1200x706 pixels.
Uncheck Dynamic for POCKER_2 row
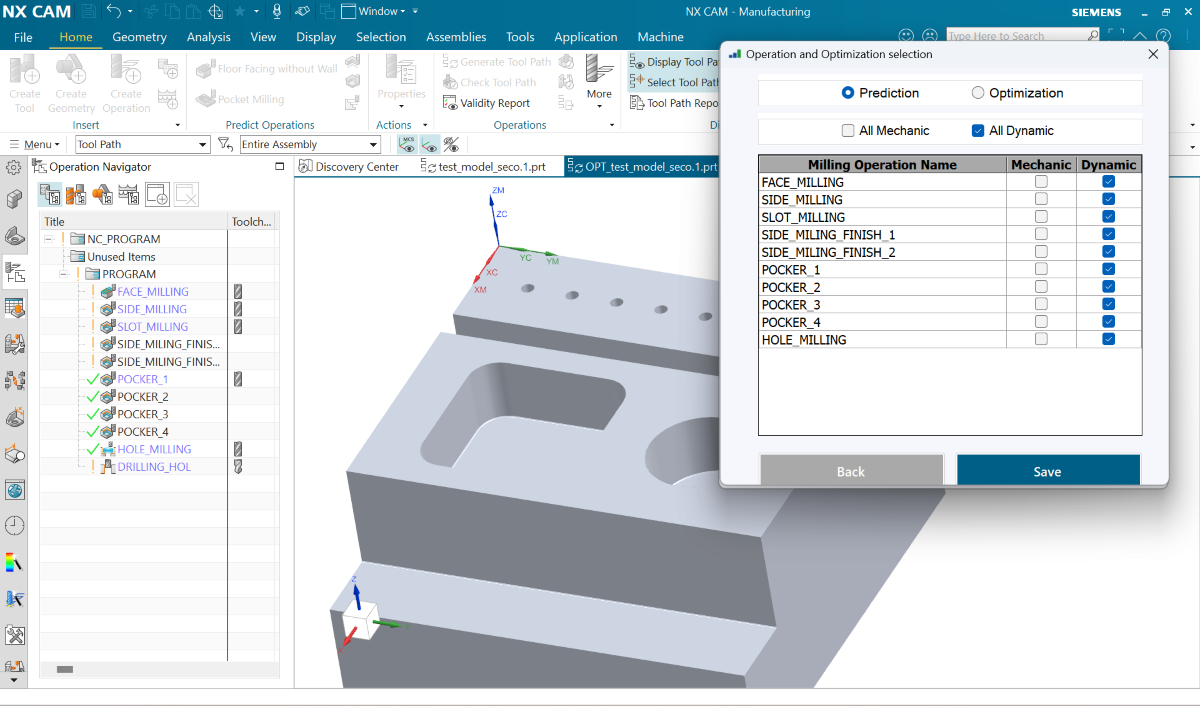[1108, 287]
